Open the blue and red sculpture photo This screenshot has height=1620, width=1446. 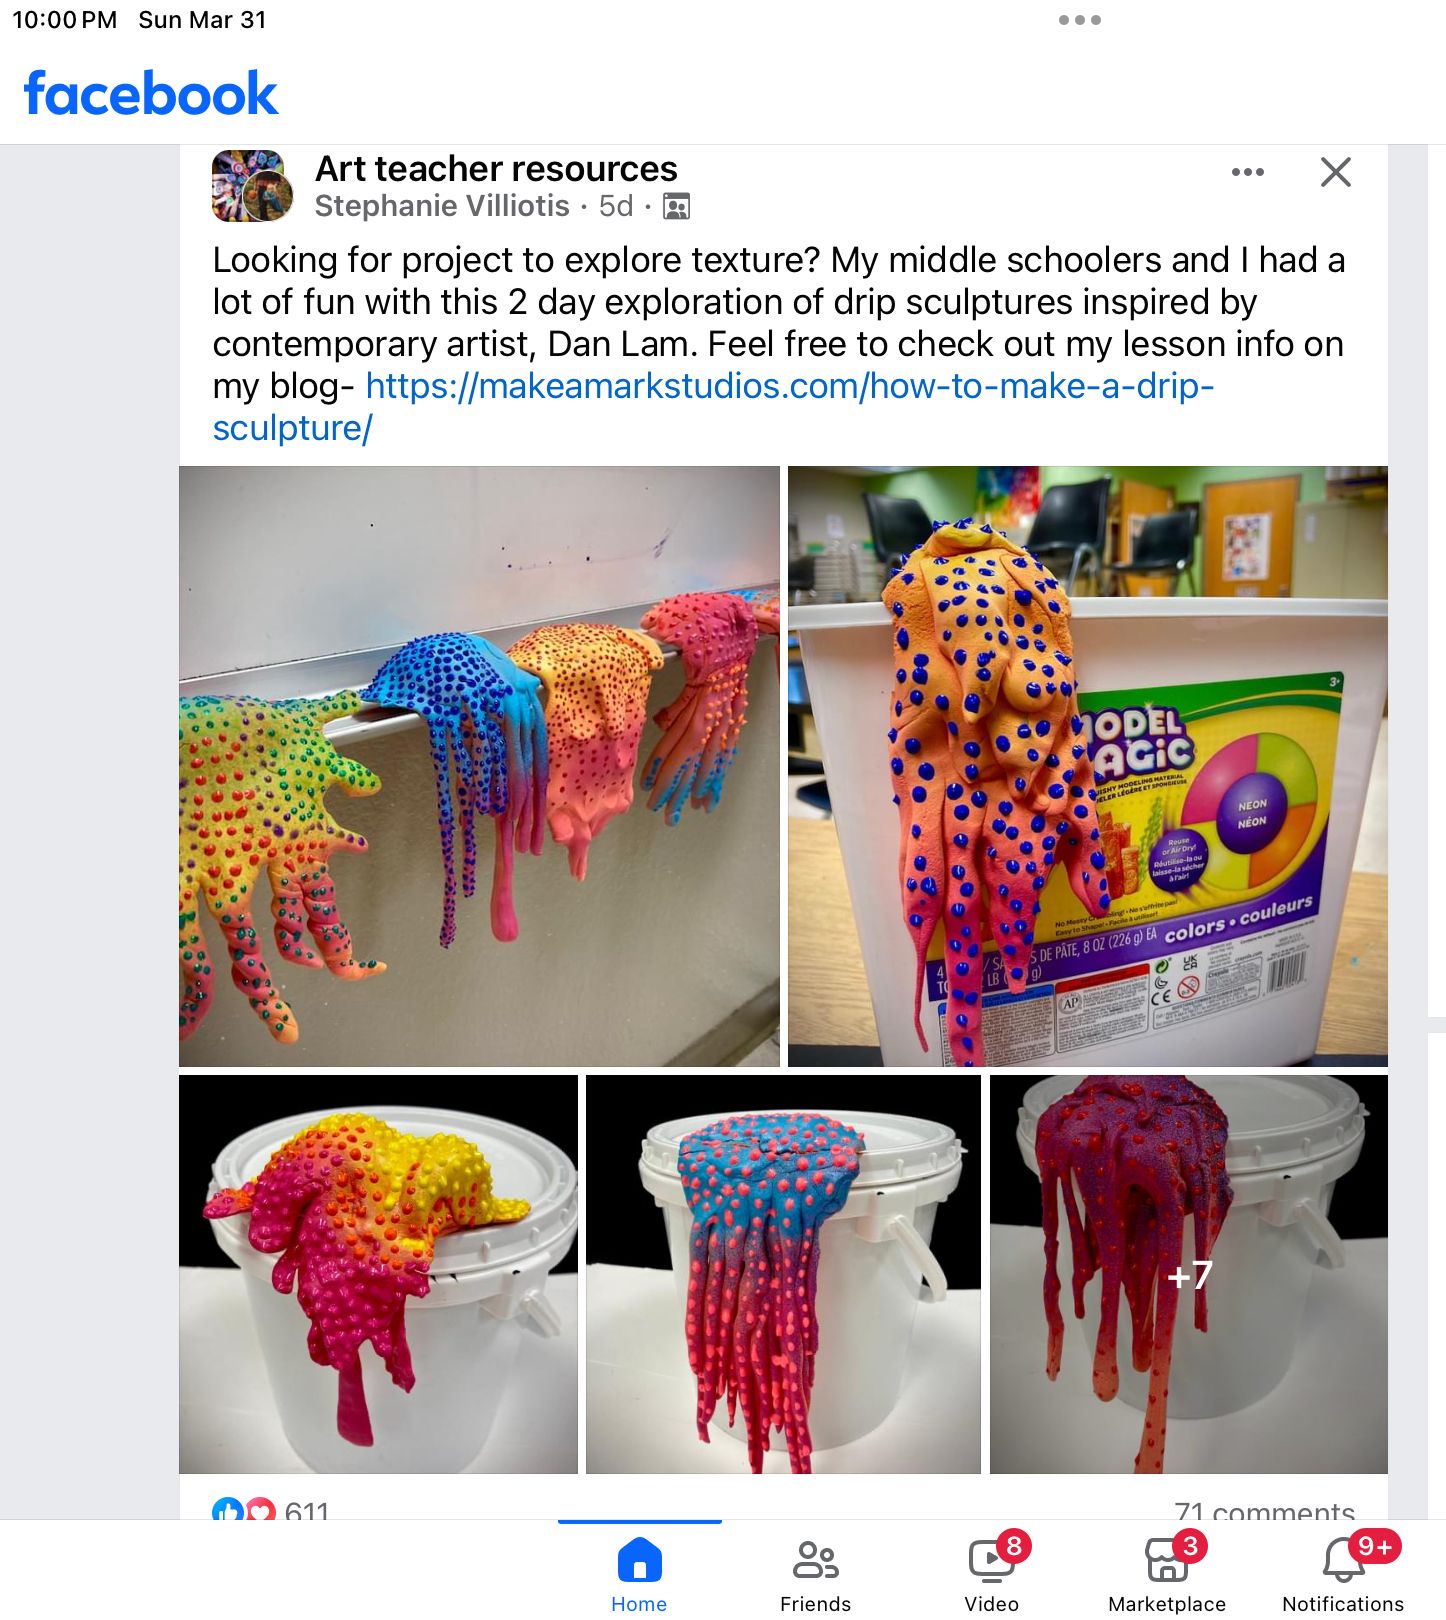(783, 1274)
